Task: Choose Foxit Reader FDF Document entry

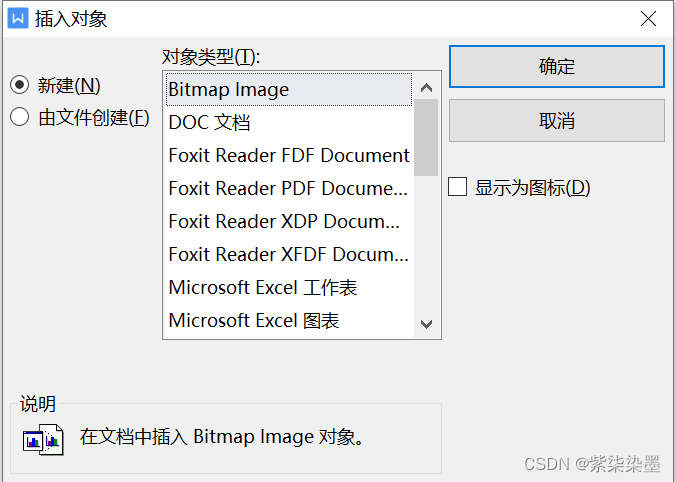Action: point(288,155)
